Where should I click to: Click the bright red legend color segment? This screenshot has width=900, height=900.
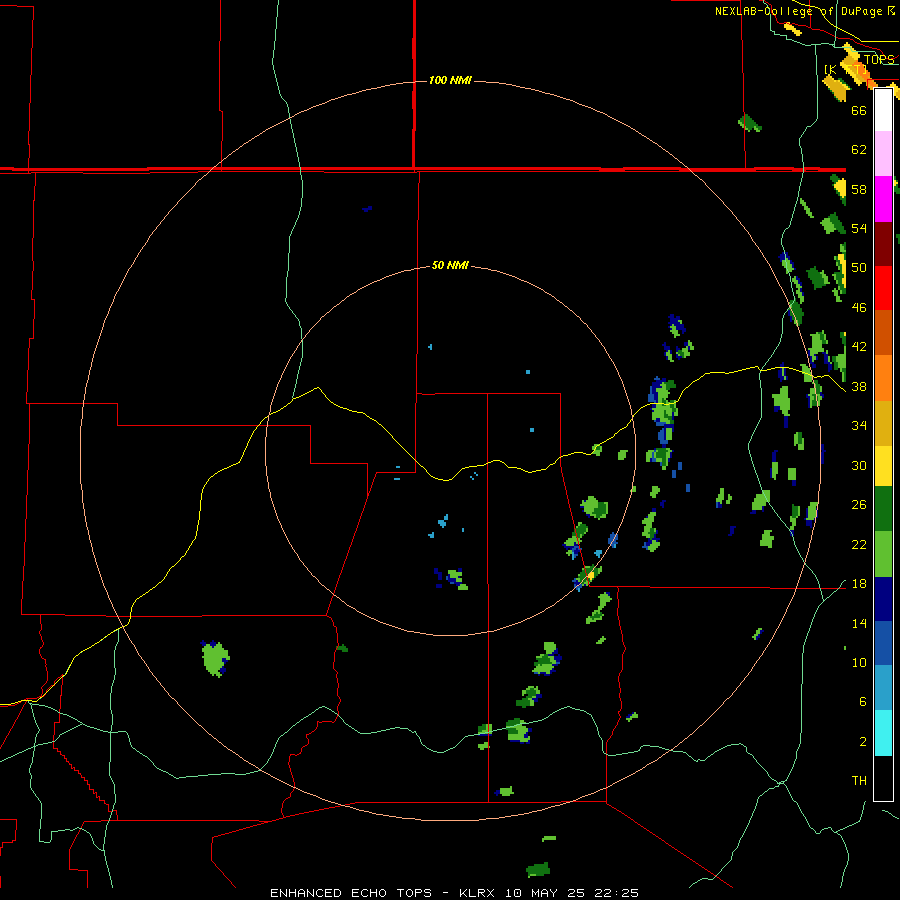click(x=883, y=288)
